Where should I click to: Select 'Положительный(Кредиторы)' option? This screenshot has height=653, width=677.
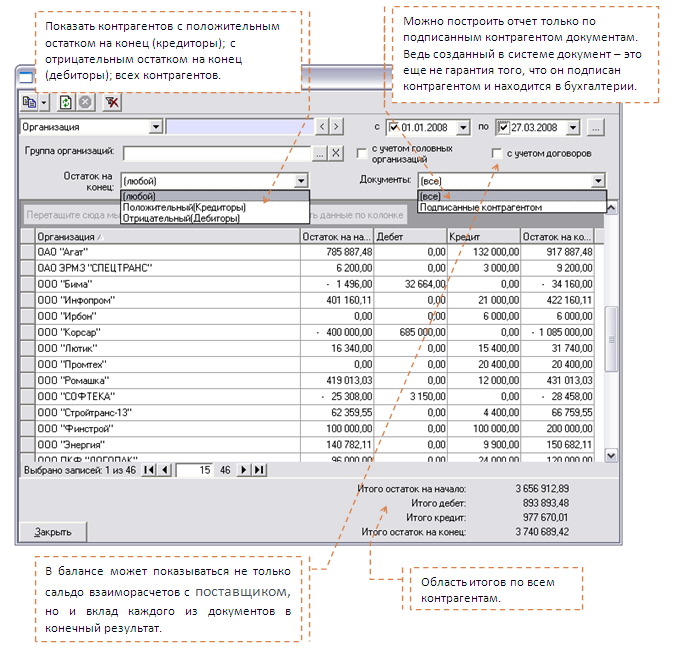(x=215, y=207)
